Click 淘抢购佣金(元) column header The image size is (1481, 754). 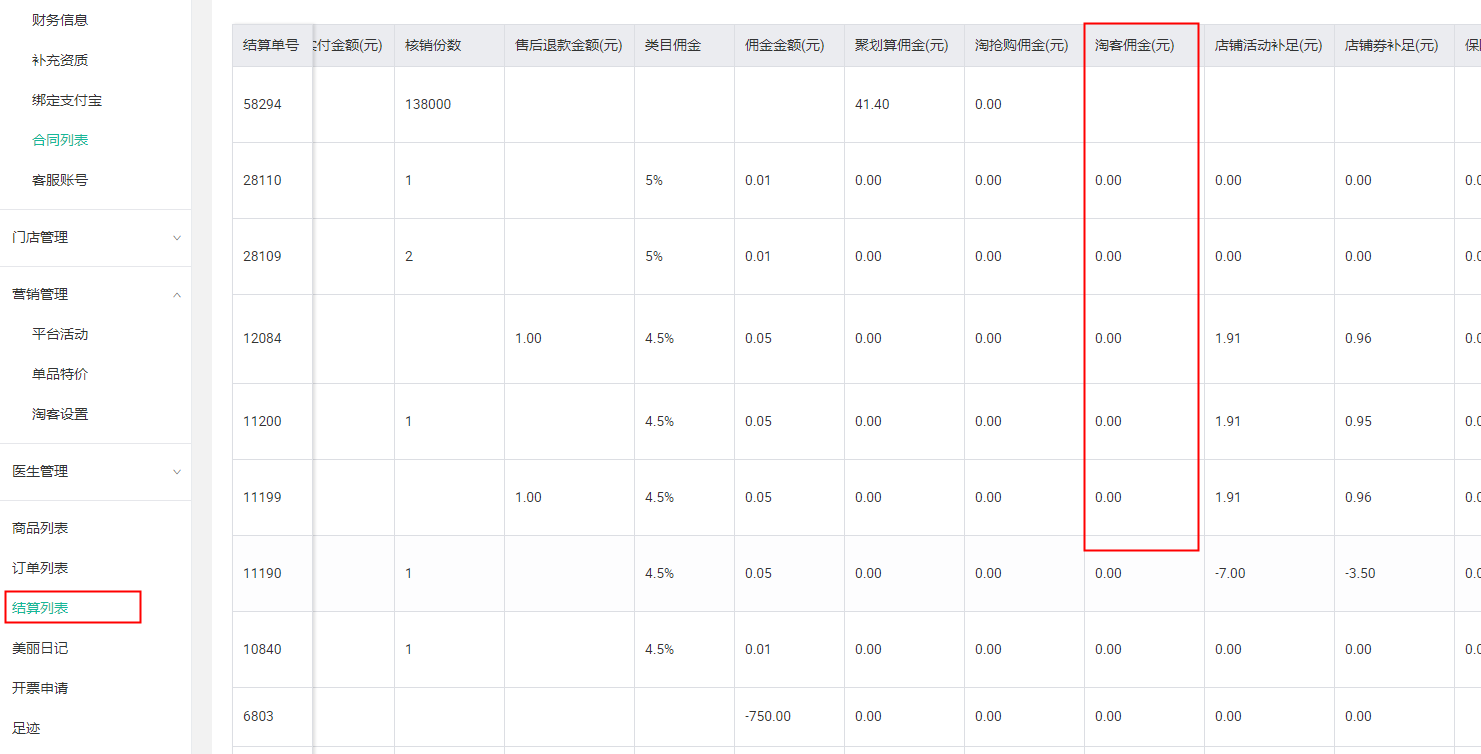point(1022,45)
